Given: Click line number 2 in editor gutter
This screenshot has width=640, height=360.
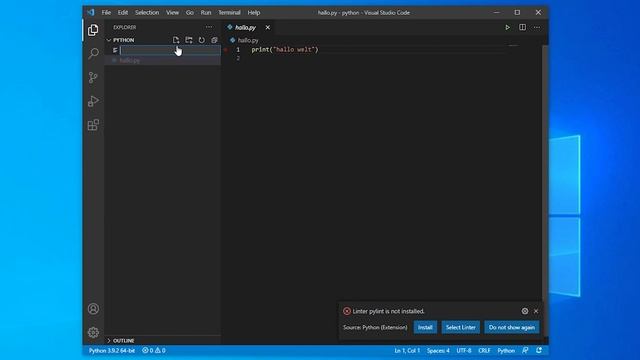Looking at the screenshot, I should coord(238,58).
